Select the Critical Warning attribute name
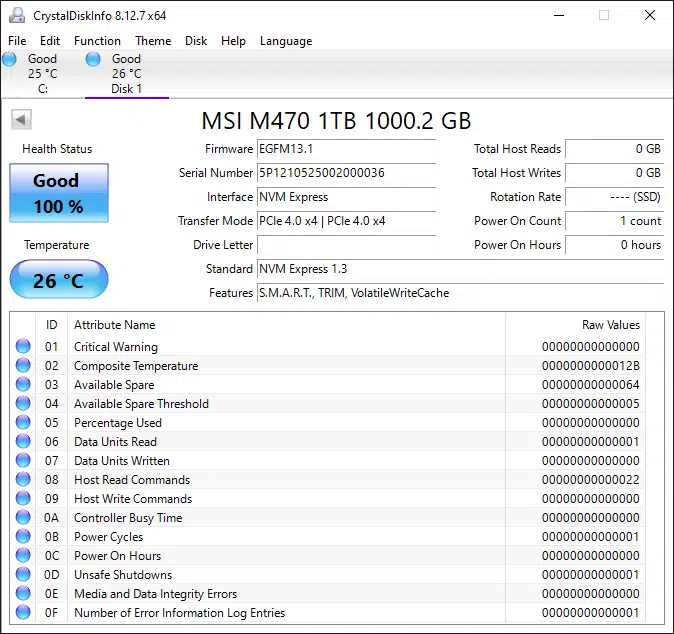 (x=116, y=346)
